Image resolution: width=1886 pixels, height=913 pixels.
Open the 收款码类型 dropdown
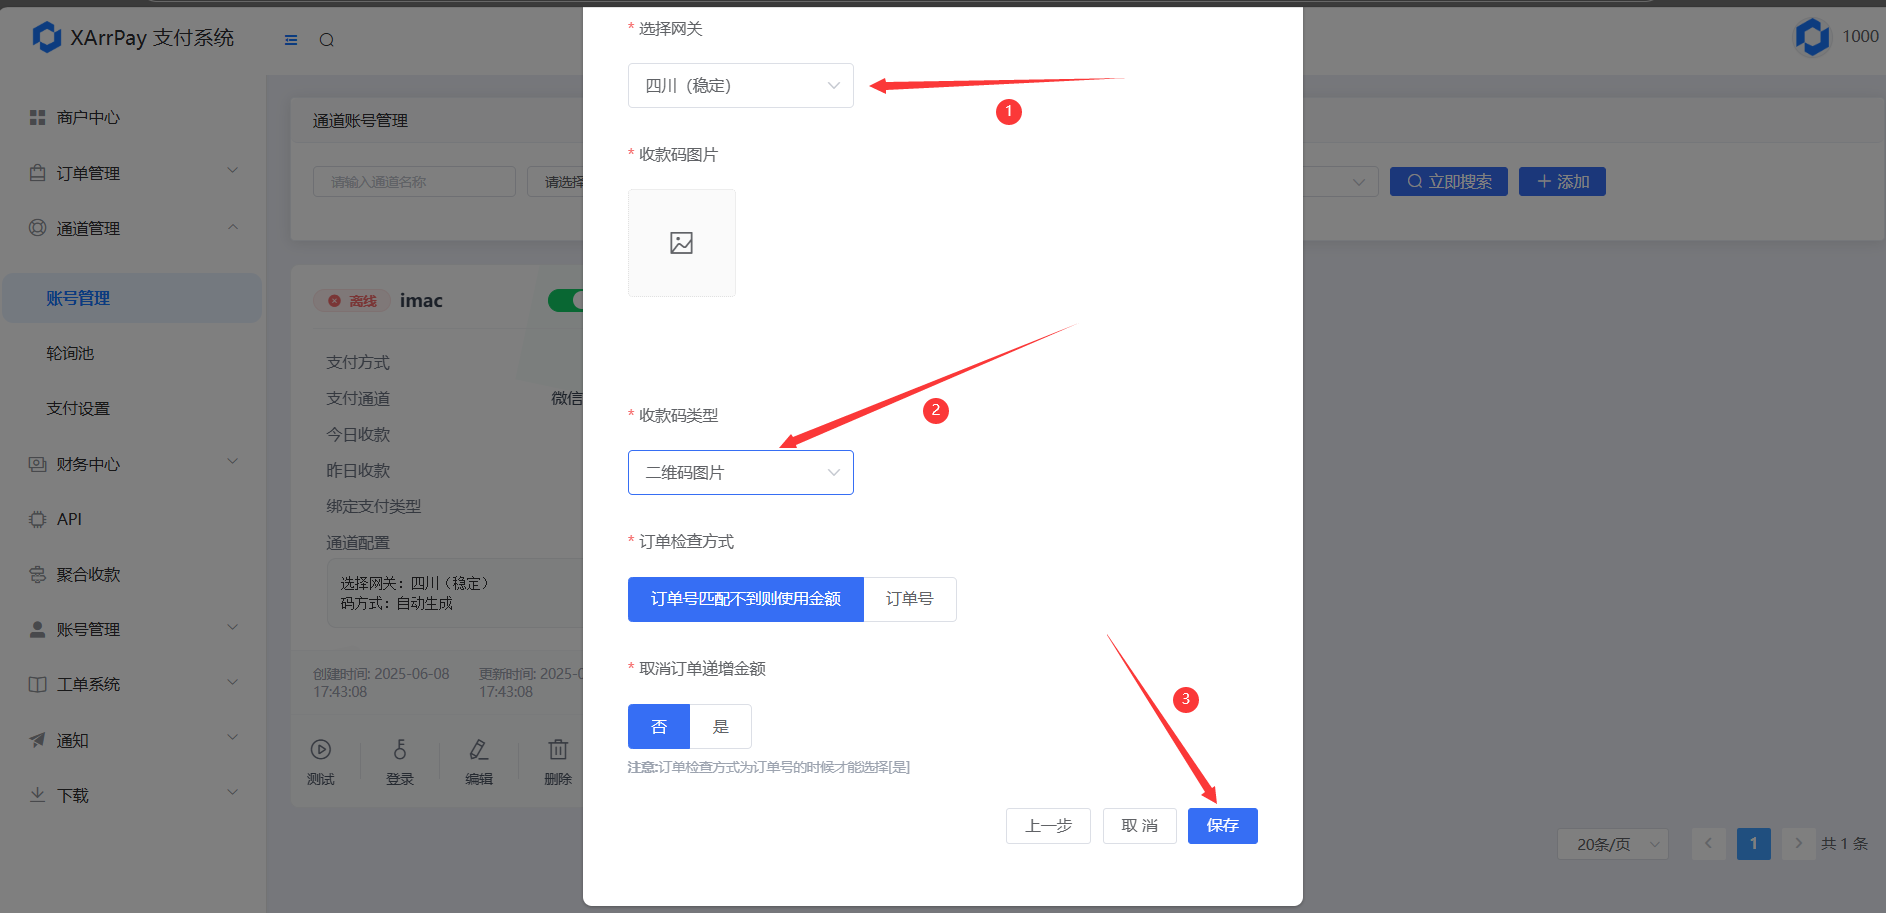740,472
